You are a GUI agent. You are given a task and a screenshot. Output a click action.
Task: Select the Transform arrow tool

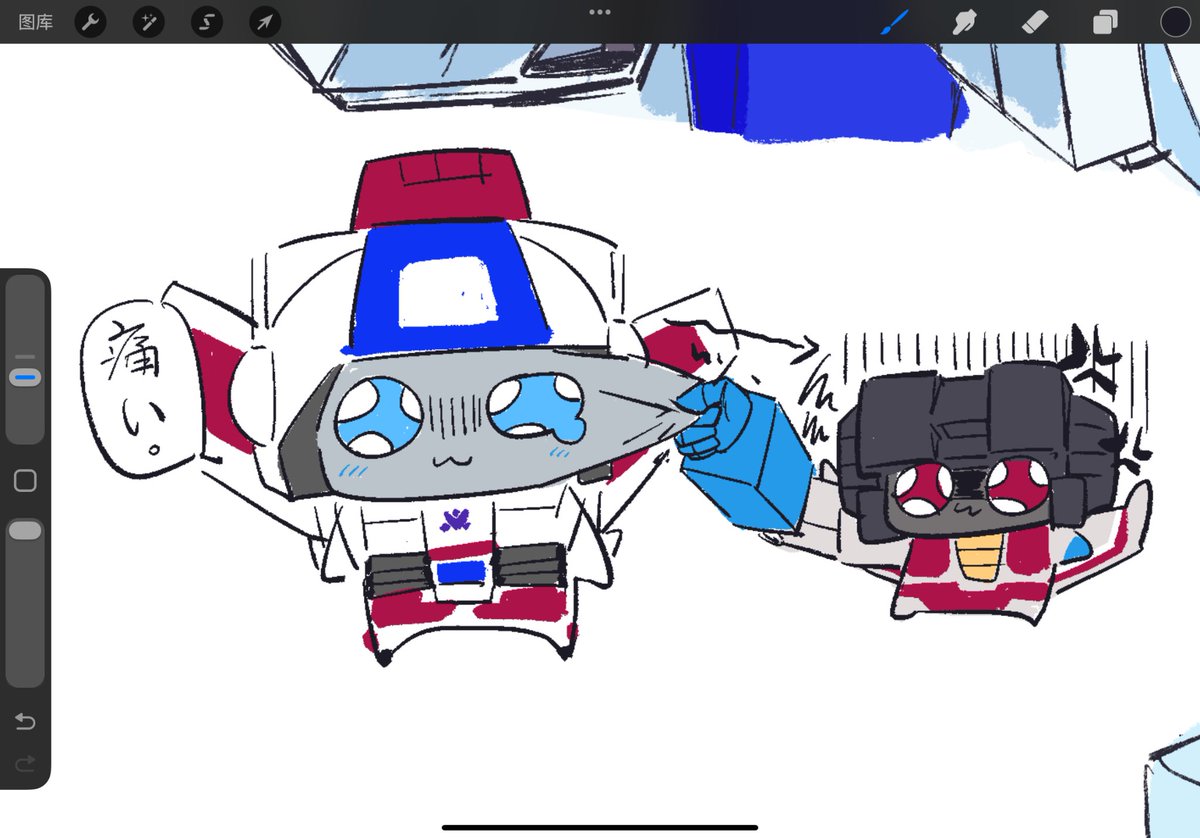click(x=265, y=22)
